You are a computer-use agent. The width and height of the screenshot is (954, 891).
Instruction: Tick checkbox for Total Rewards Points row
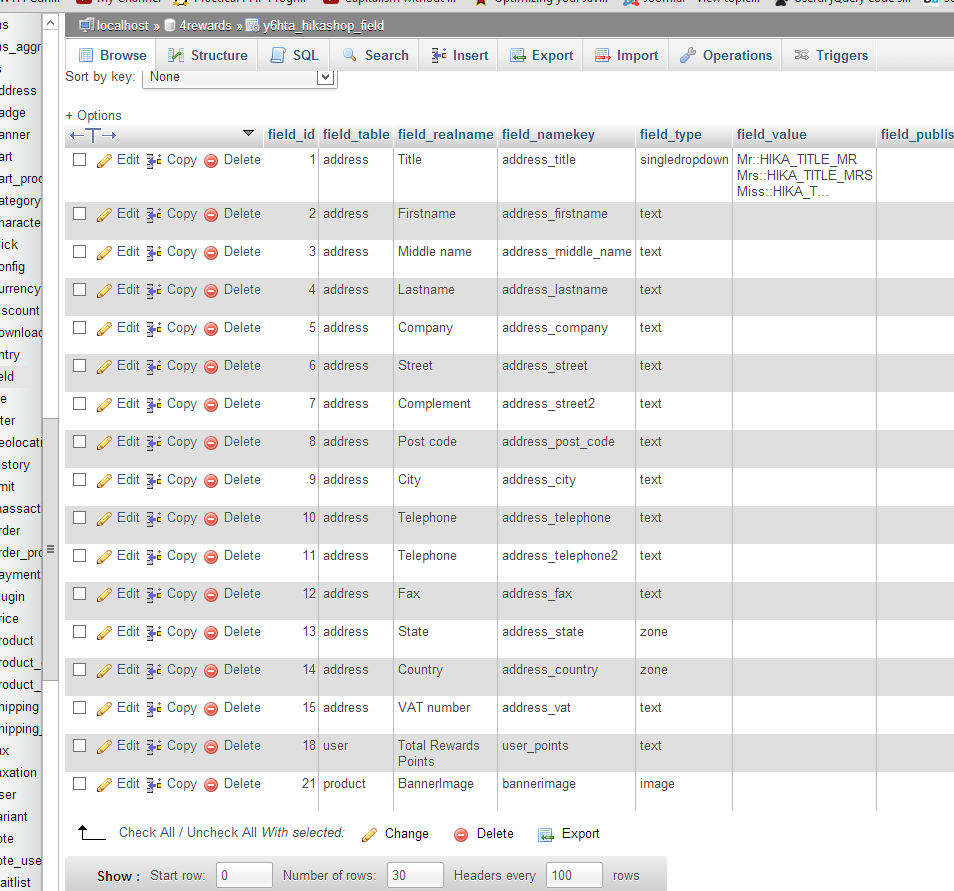click(79, 746)
